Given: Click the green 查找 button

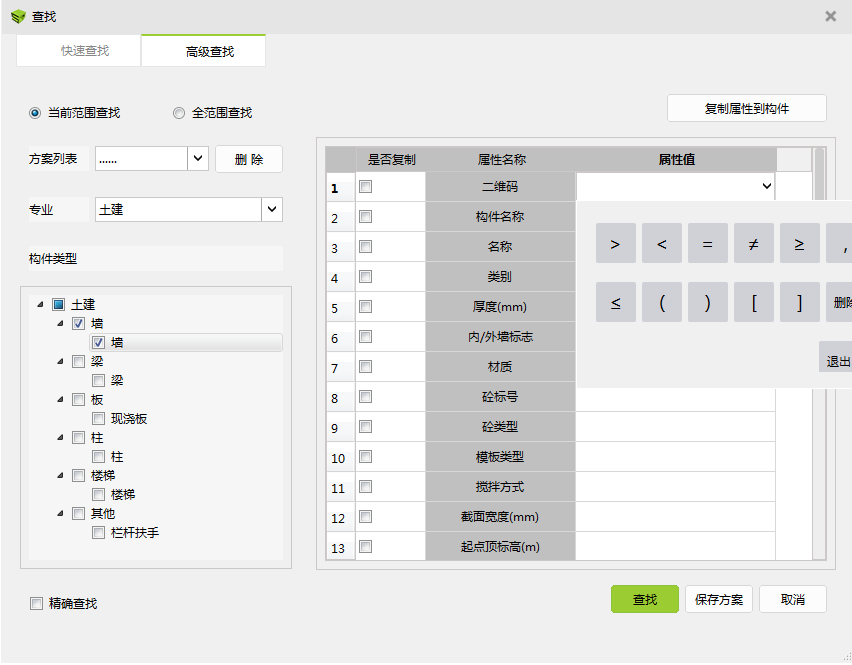Looking at the screenshot, I should click(x=645, y=599).
